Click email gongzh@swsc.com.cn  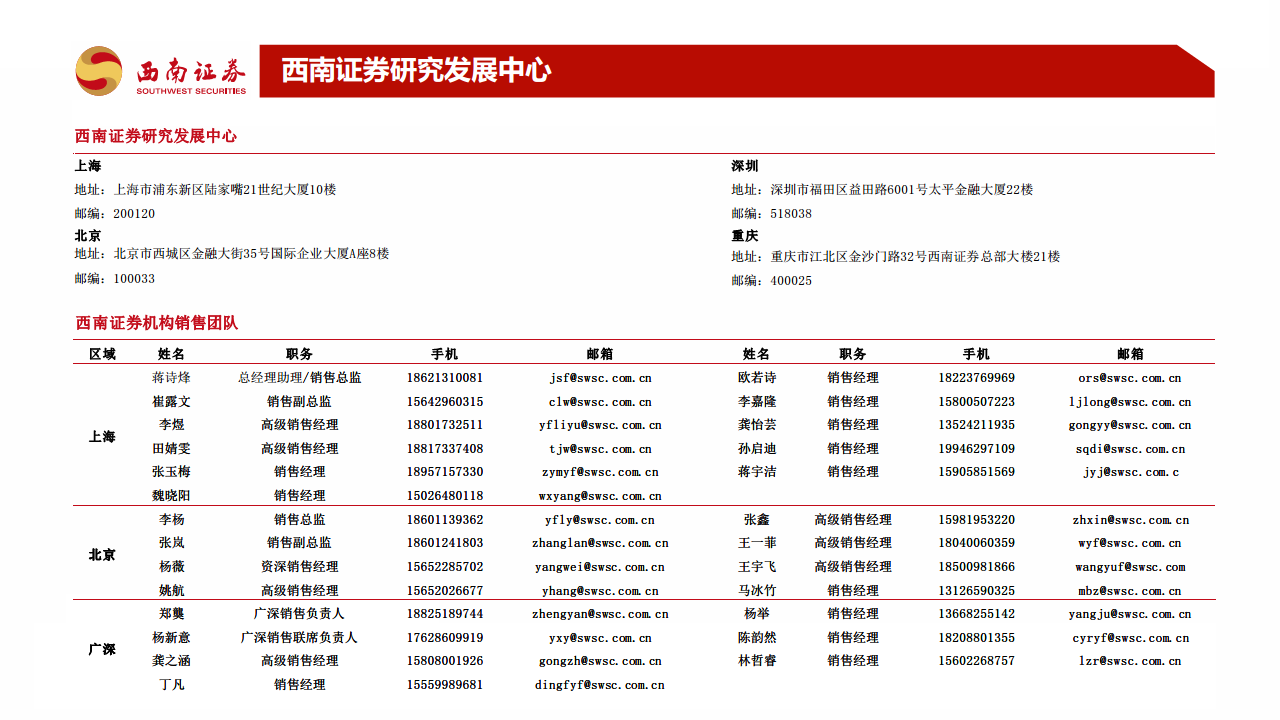600,661
